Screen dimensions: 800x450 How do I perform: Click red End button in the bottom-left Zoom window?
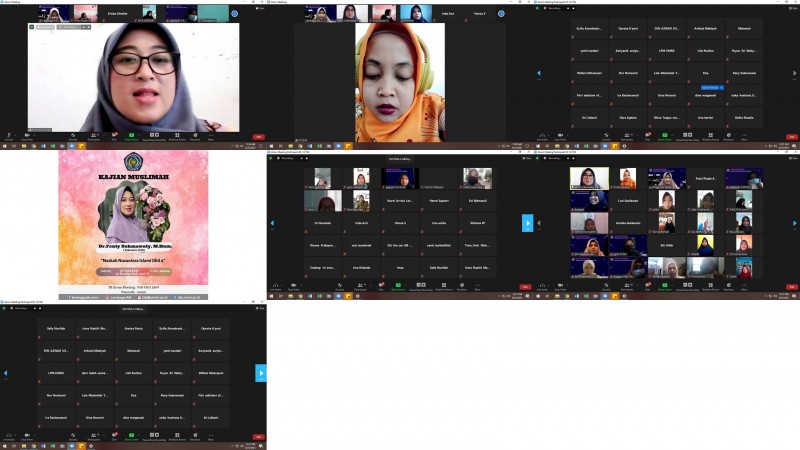pos(258,436)
